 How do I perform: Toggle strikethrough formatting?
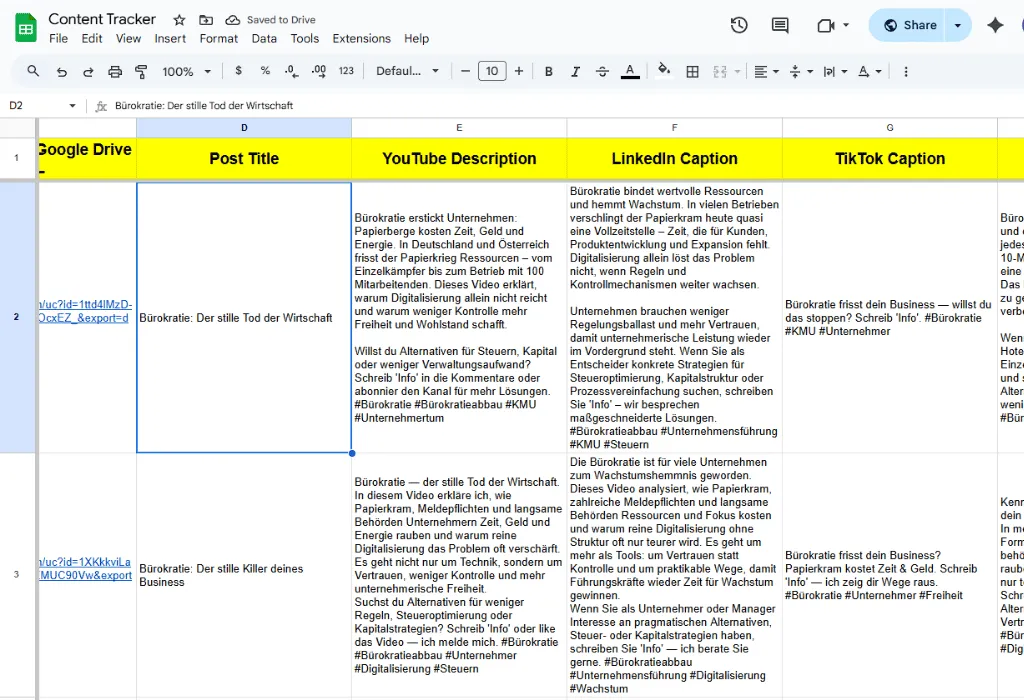(602, 71)
